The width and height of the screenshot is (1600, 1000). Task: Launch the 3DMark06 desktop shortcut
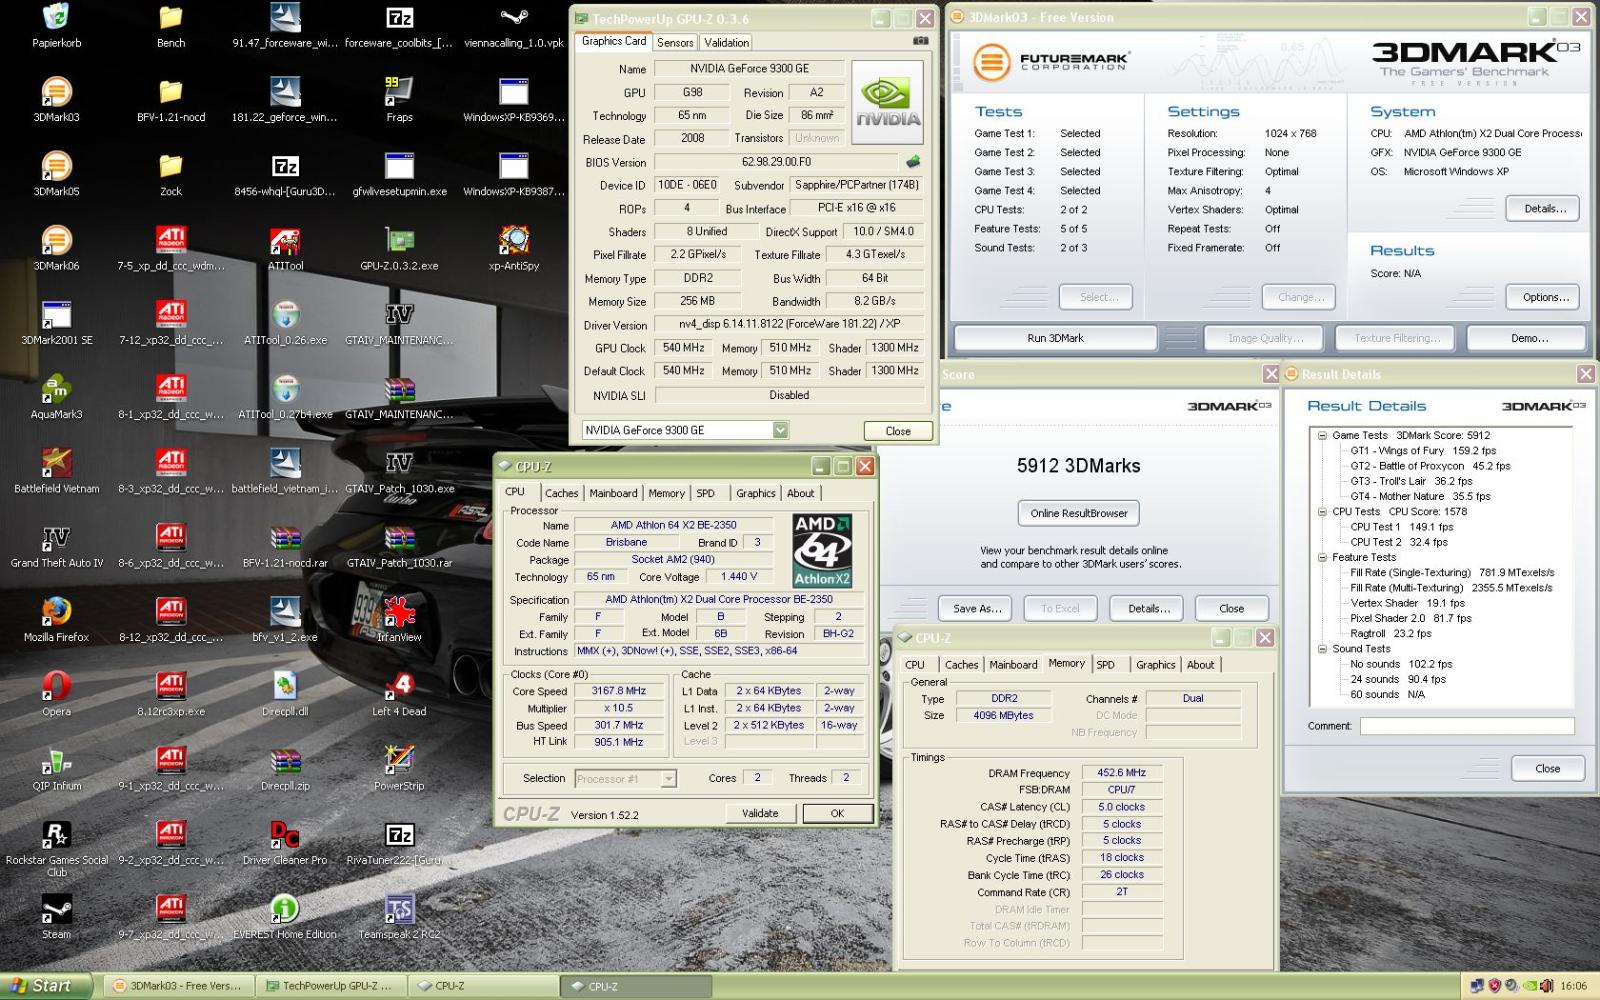[x=56, y=241]
